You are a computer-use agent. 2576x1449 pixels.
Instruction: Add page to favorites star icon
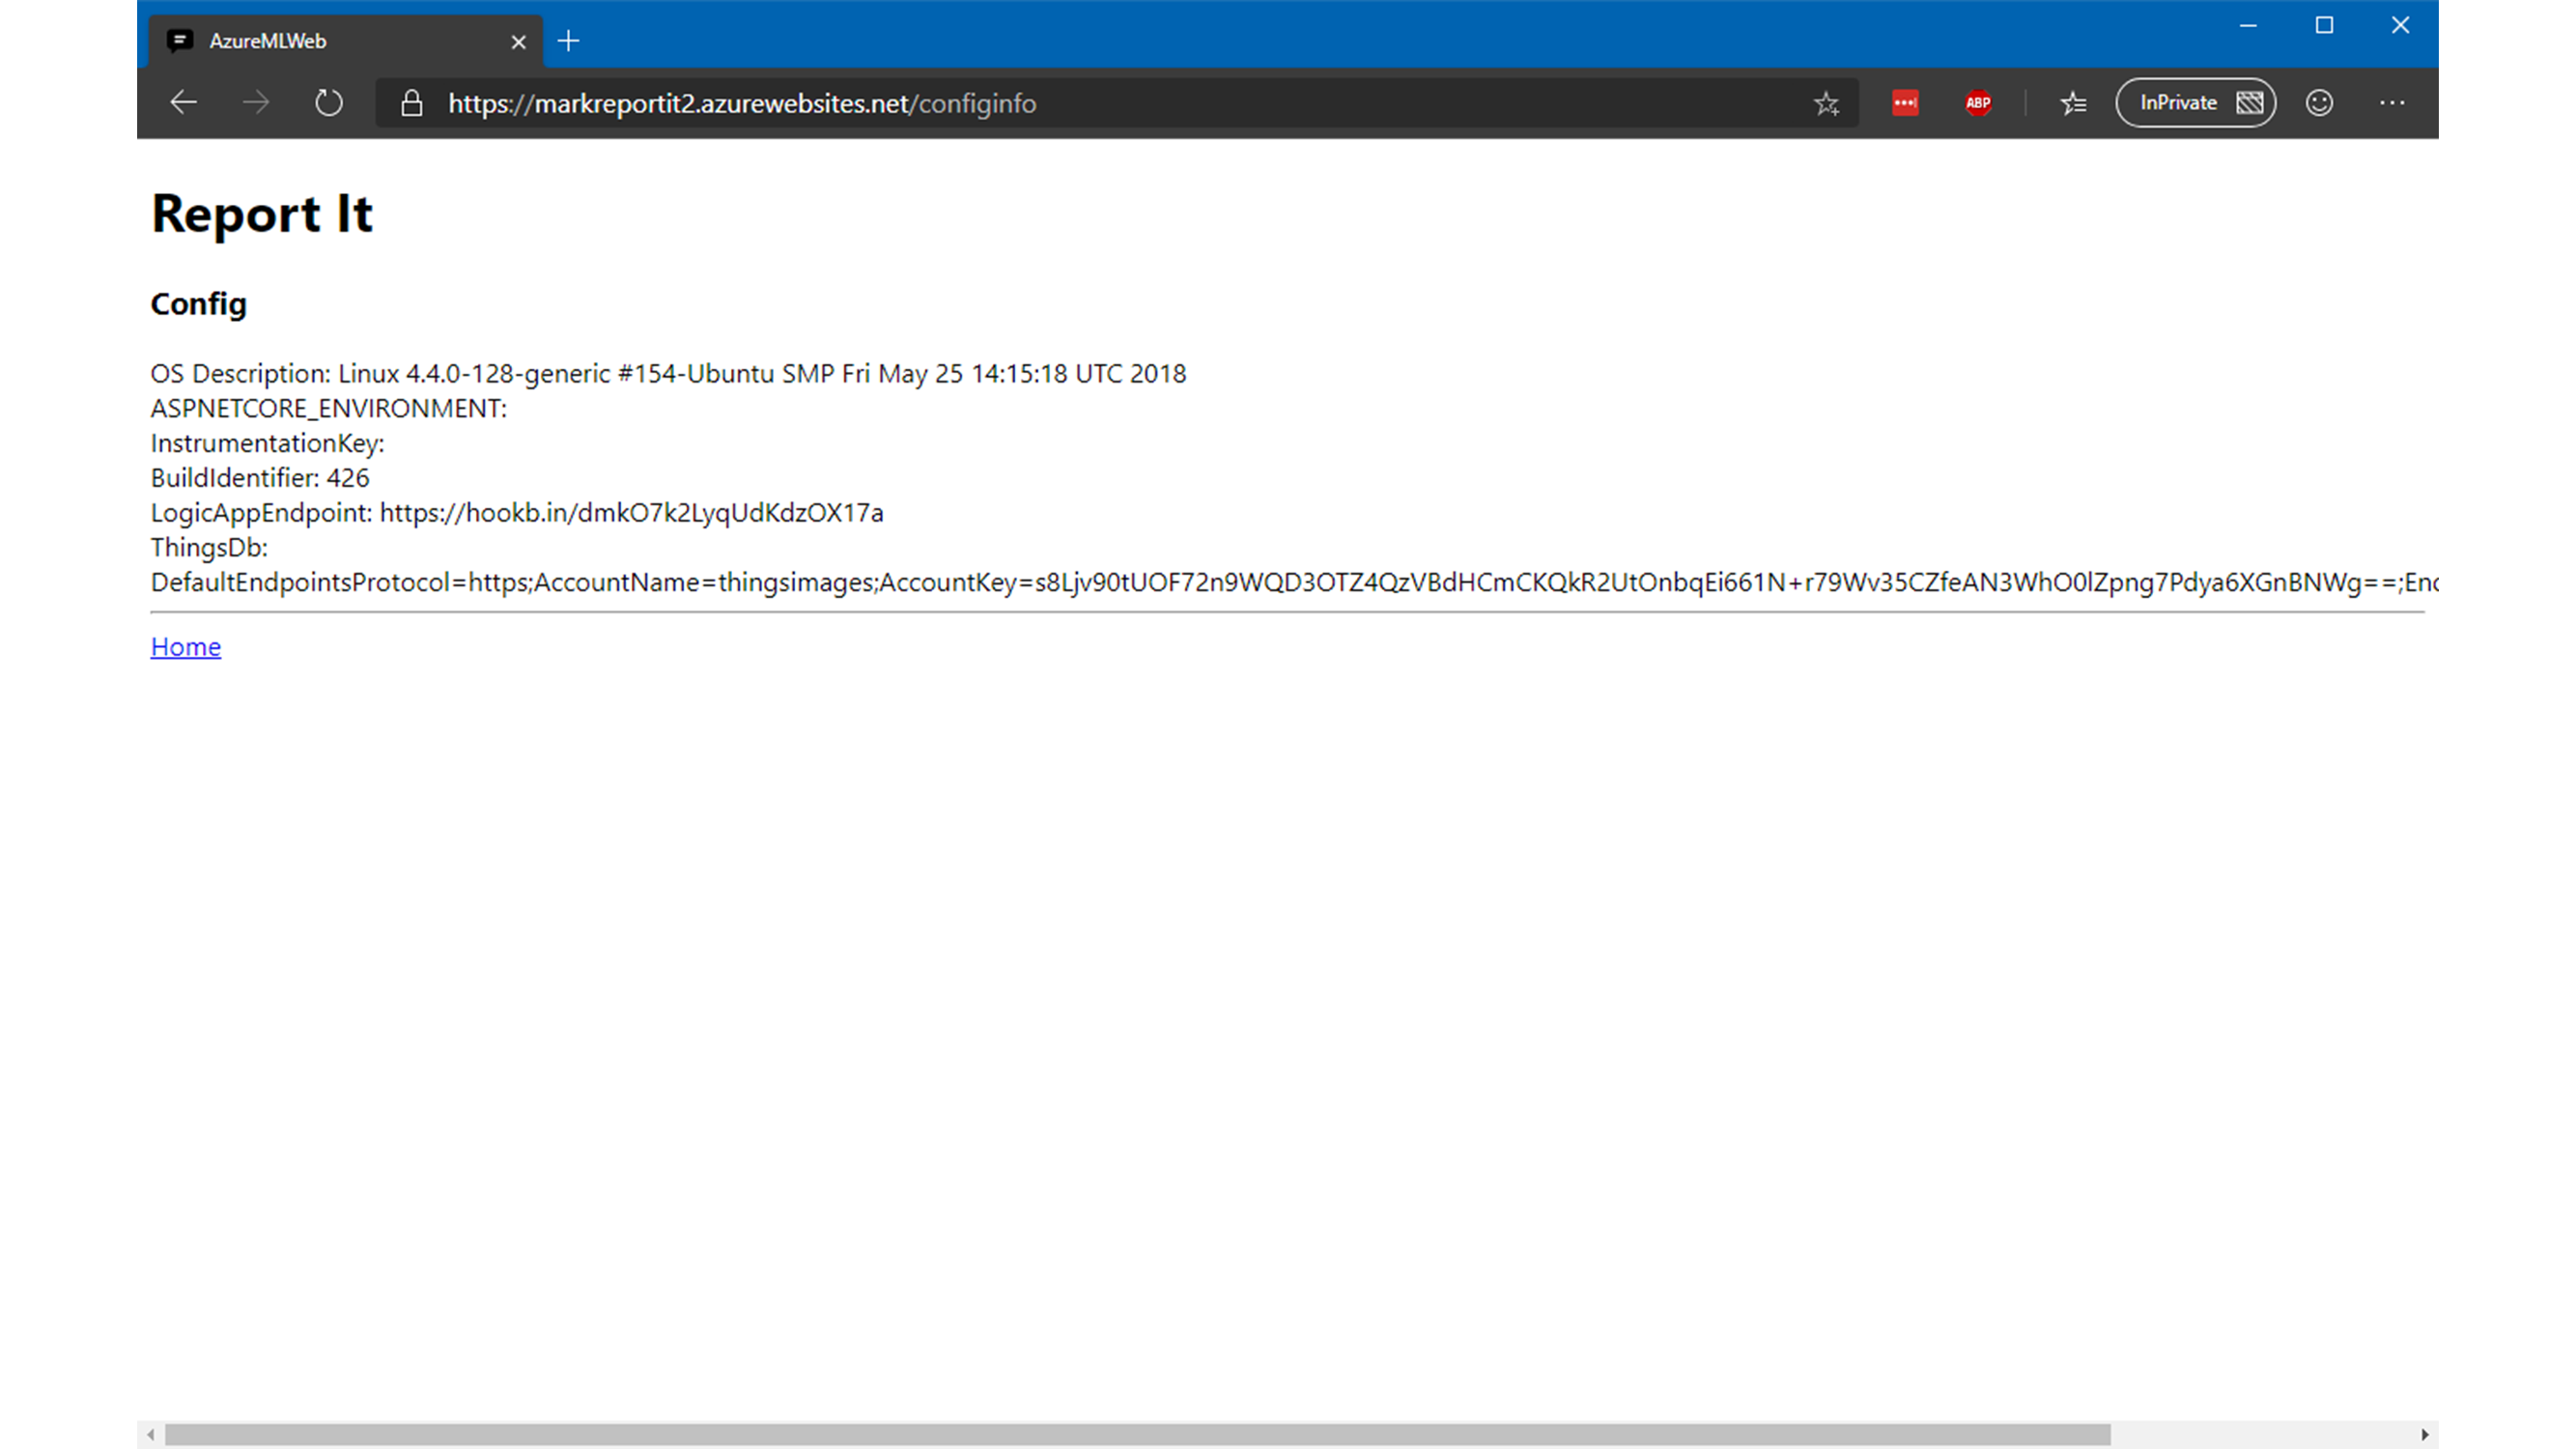pos(1826,103)
